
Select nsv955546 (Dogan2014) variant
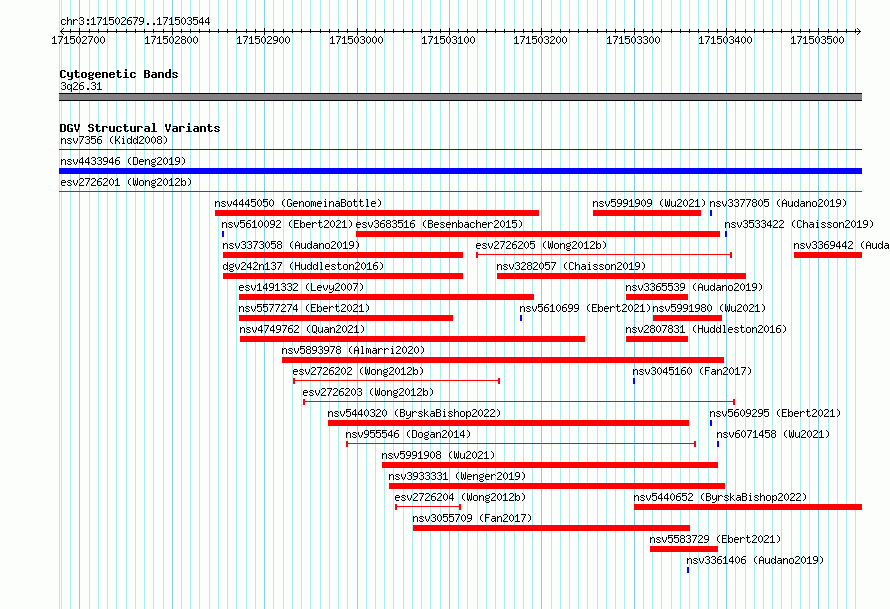[408, 434]
